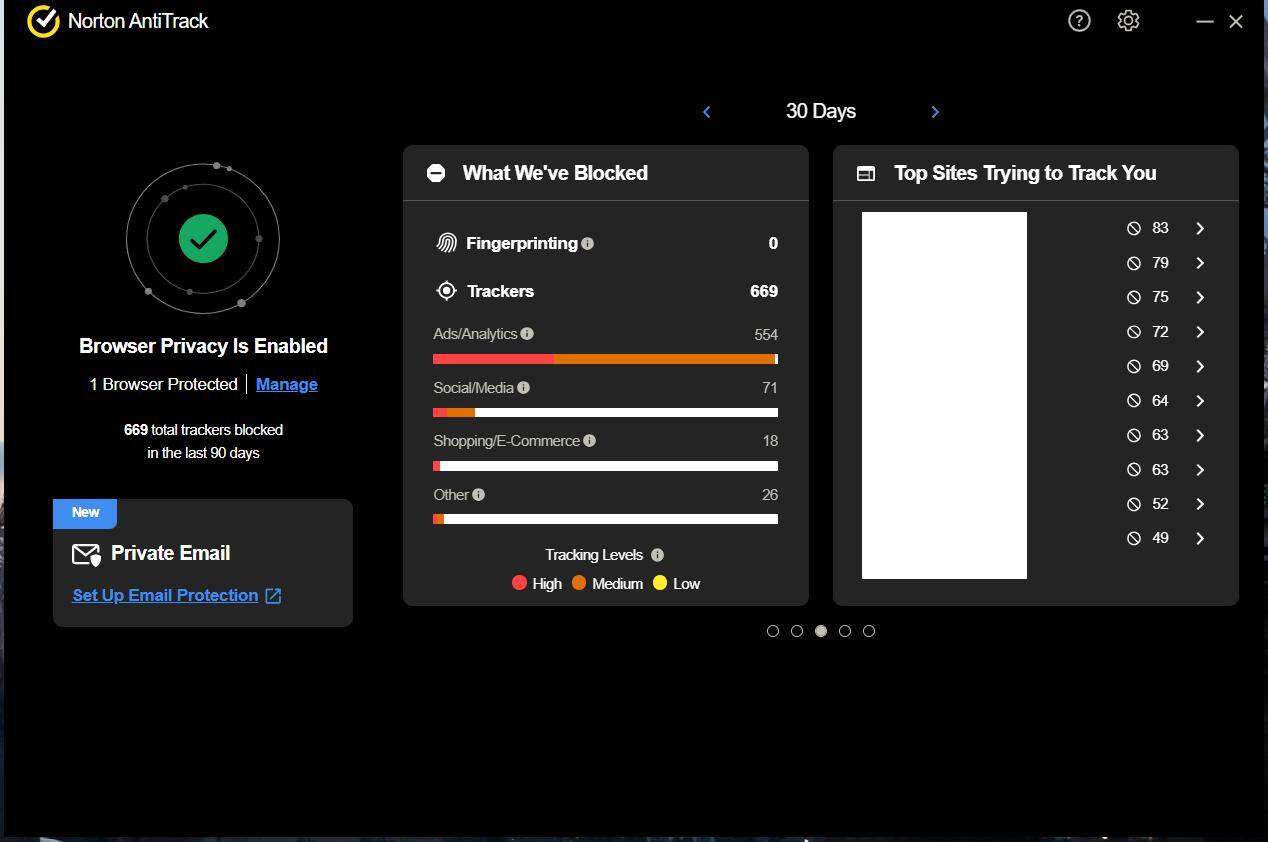
Task: Click the Manage browser link
Action: pos(286,385)
